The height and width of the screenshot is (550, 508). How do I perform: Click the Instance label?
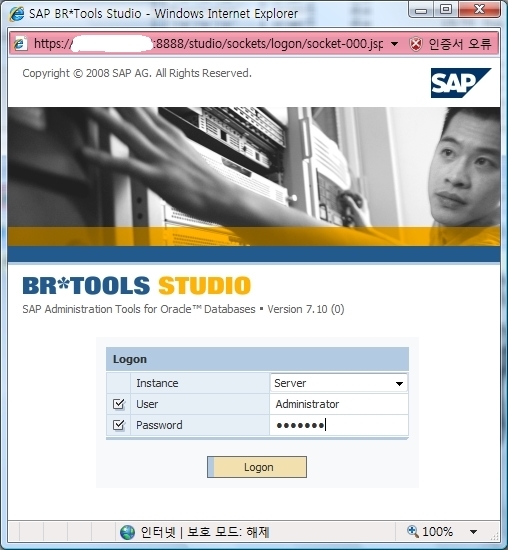(x=157, y=383)
